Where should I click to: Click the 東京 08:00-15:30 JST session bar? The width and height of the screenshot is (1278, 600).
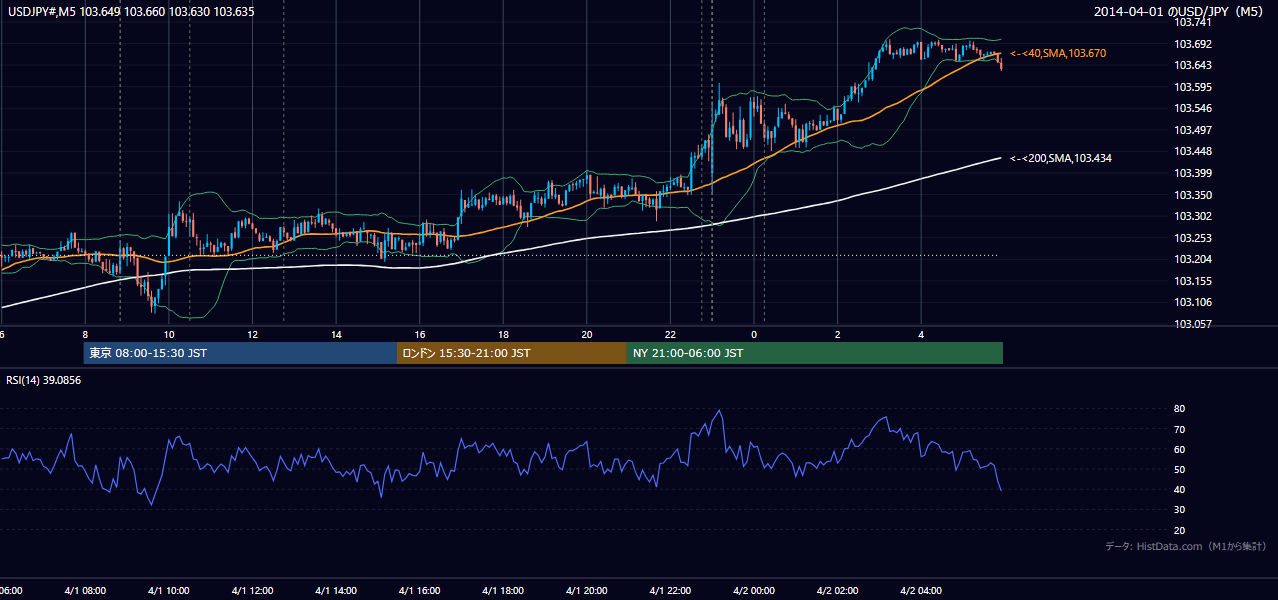pyautogui.click(x=240, y=353)
